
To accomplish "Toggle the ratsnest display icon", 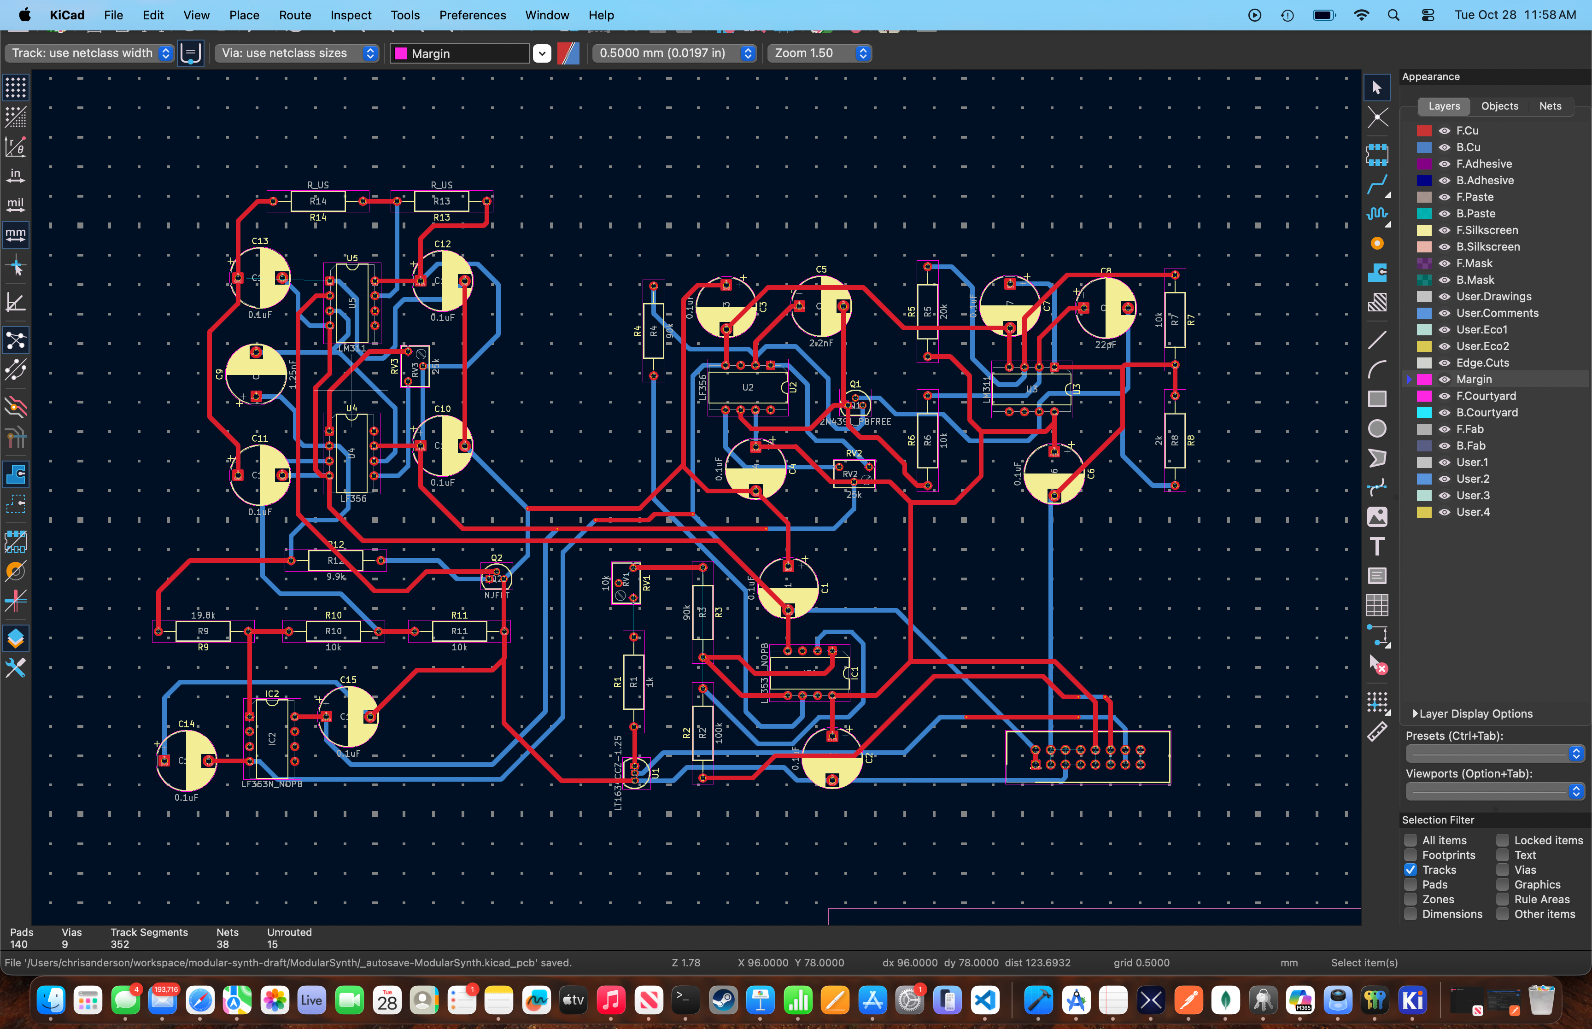I will [16, 341].
